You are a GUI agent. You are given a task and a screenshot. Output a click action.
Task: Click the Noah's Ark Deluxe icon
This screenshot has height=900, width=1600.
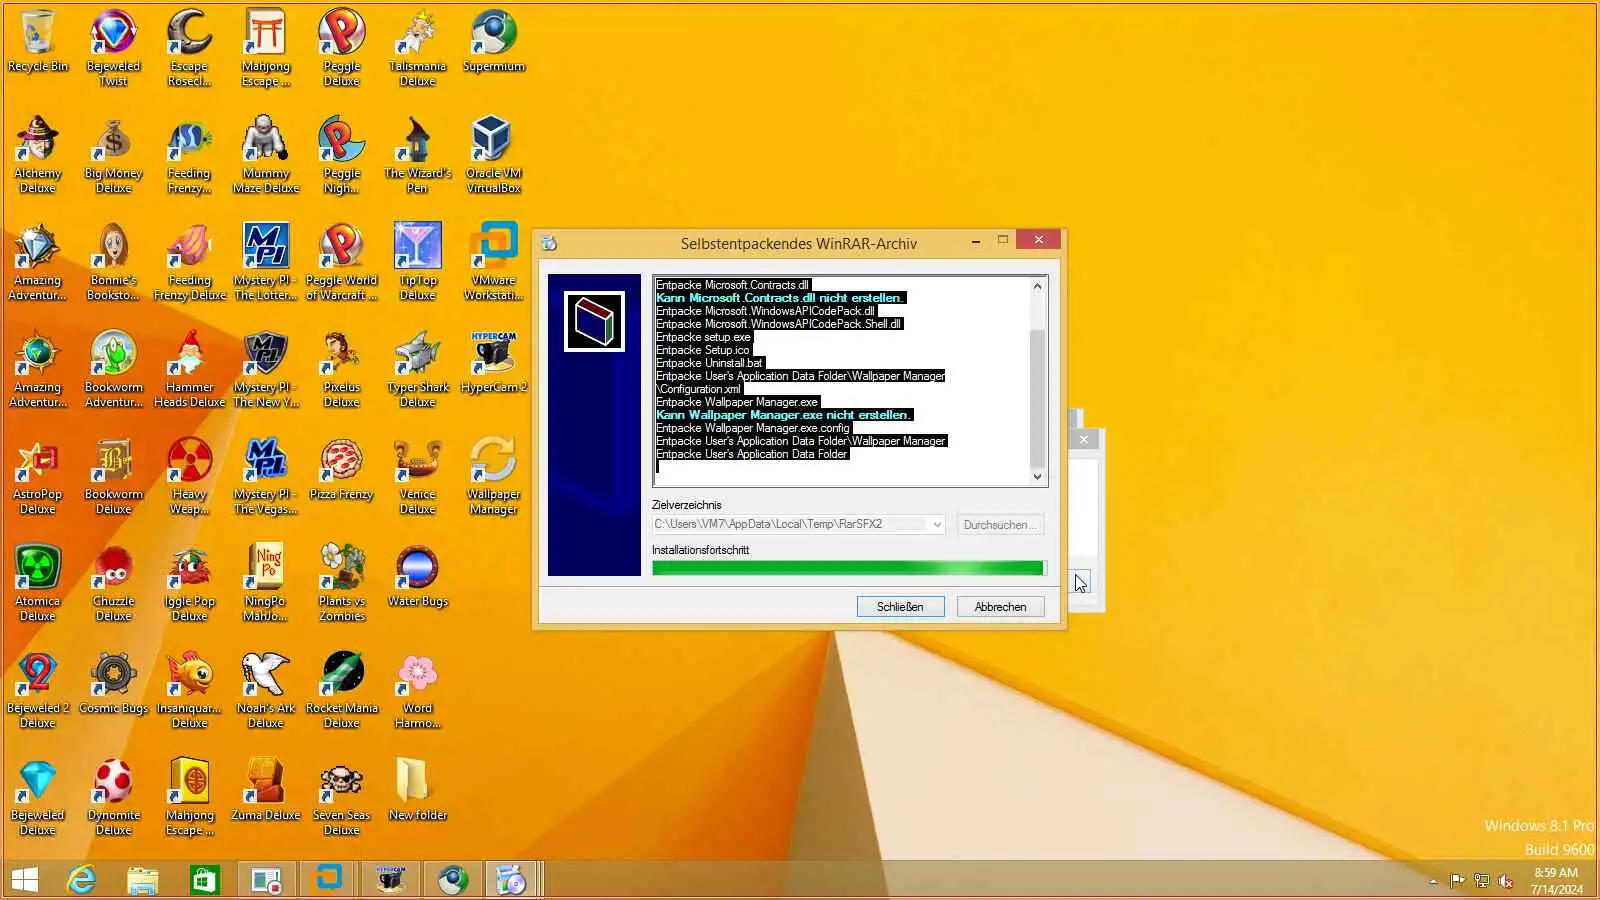[266, 690]
